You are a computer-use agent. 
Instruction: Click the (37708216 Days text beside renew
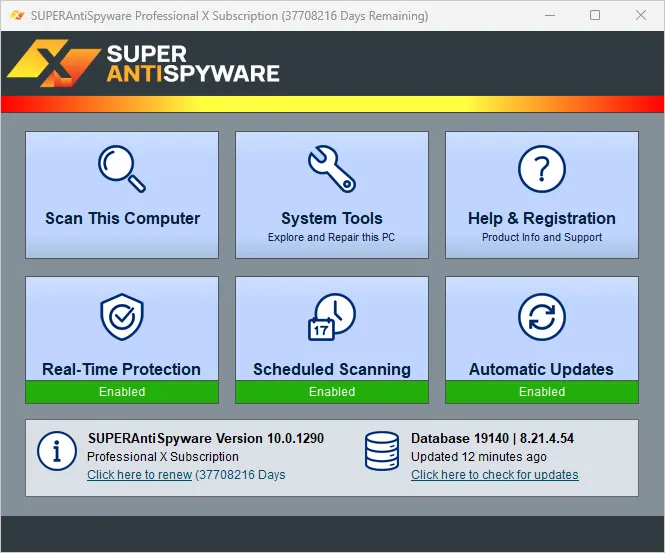tap(240, 475)
